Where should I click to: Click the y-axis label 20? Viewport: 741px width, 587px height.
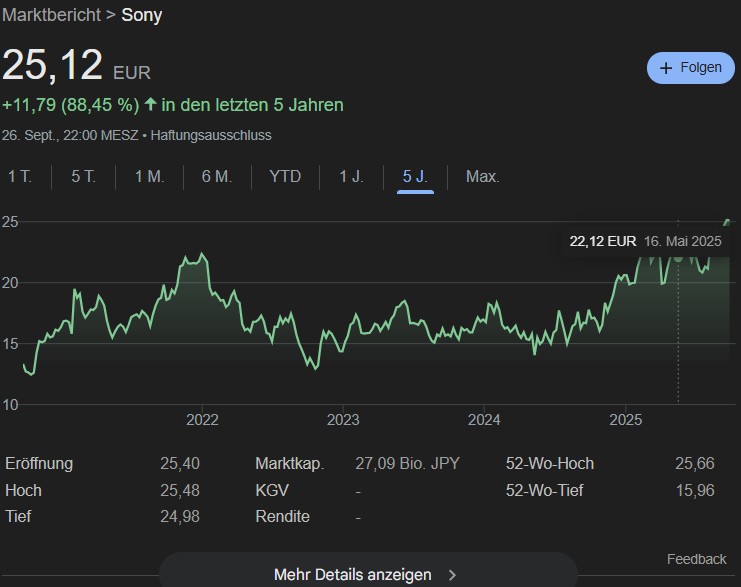pyautogui.click(x=10, y=283)
